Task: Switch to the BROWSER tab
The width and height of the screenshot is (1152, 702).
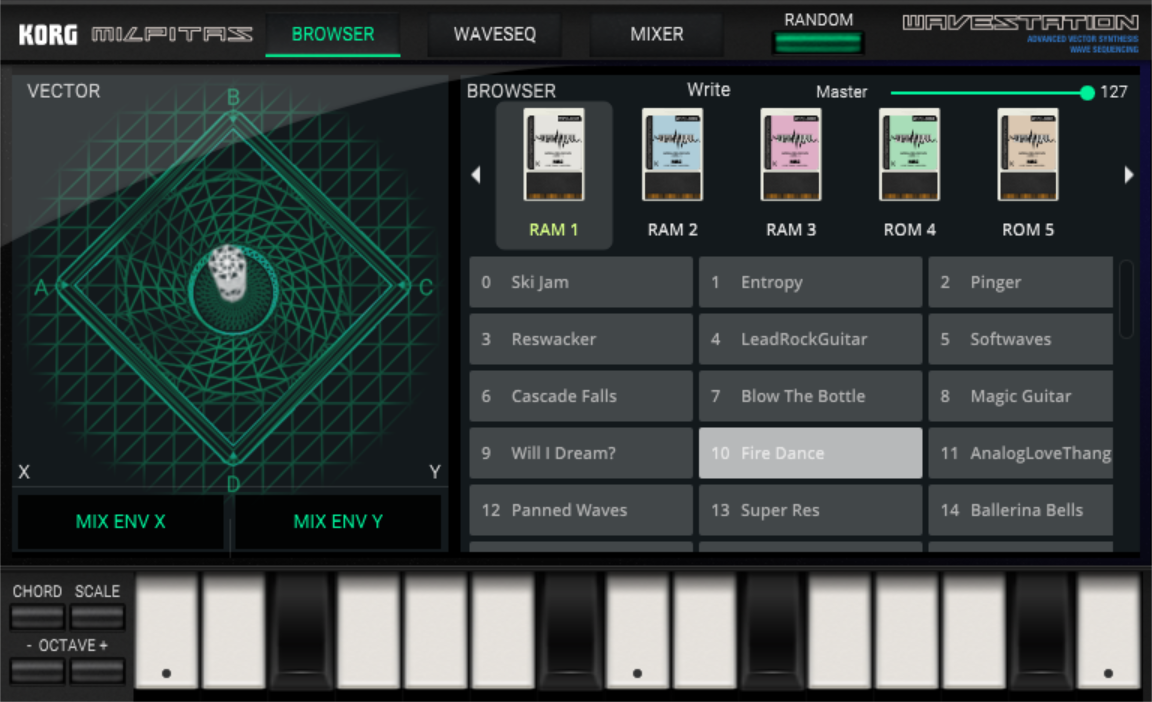Action: [333, 35]
